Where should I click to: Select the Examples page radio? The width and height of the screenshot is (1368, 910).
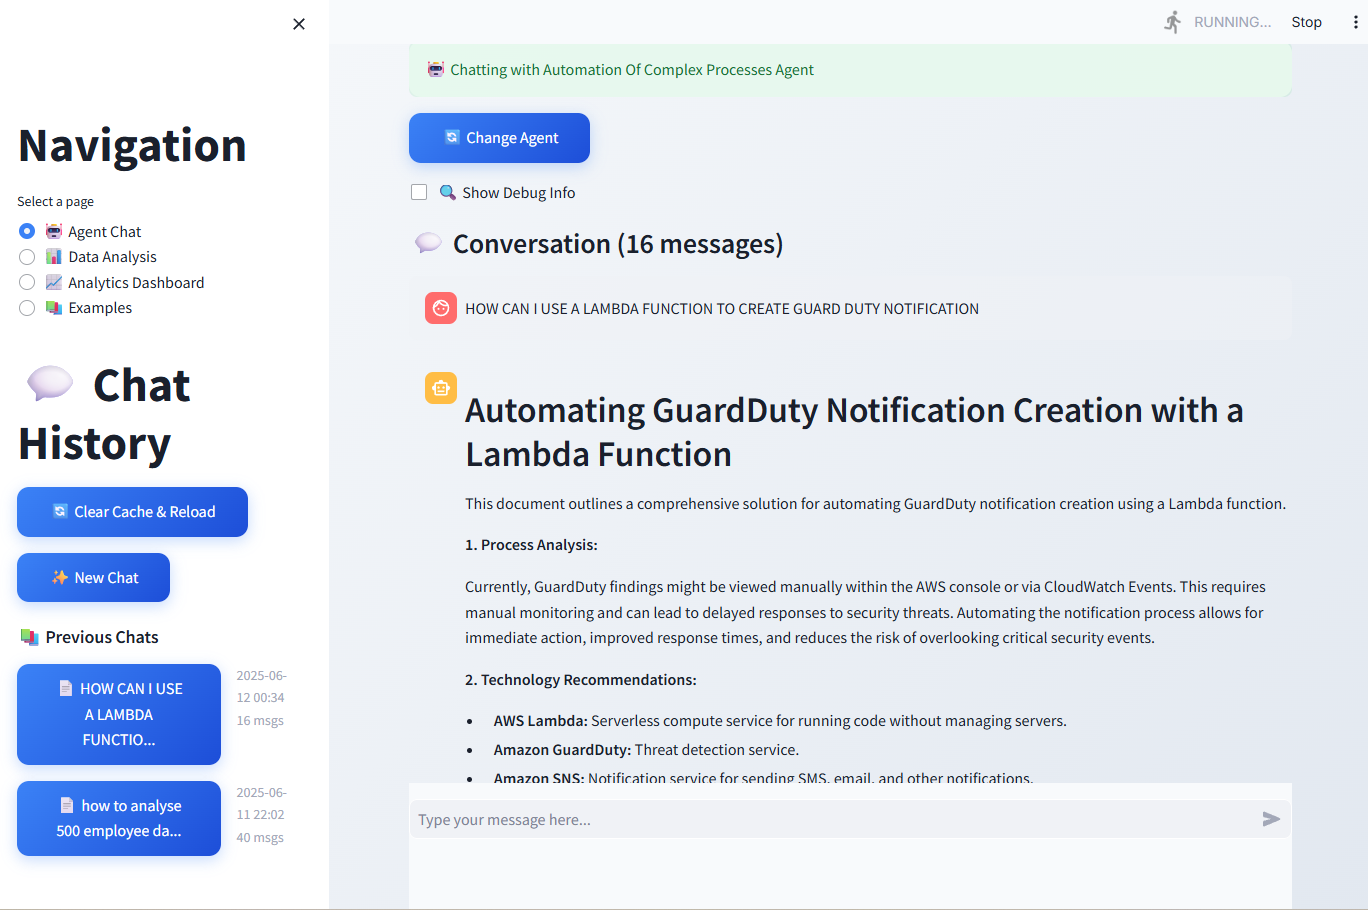[x=27, y=308]
